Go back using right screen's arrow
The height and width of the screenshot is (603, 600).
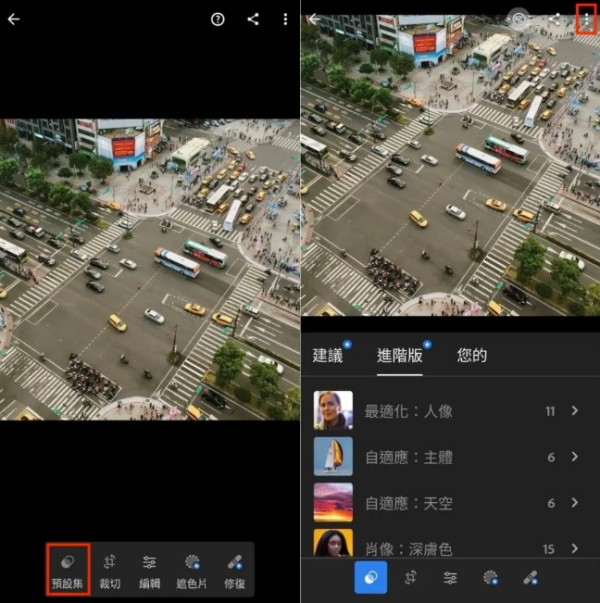click(x=315, y=19)
